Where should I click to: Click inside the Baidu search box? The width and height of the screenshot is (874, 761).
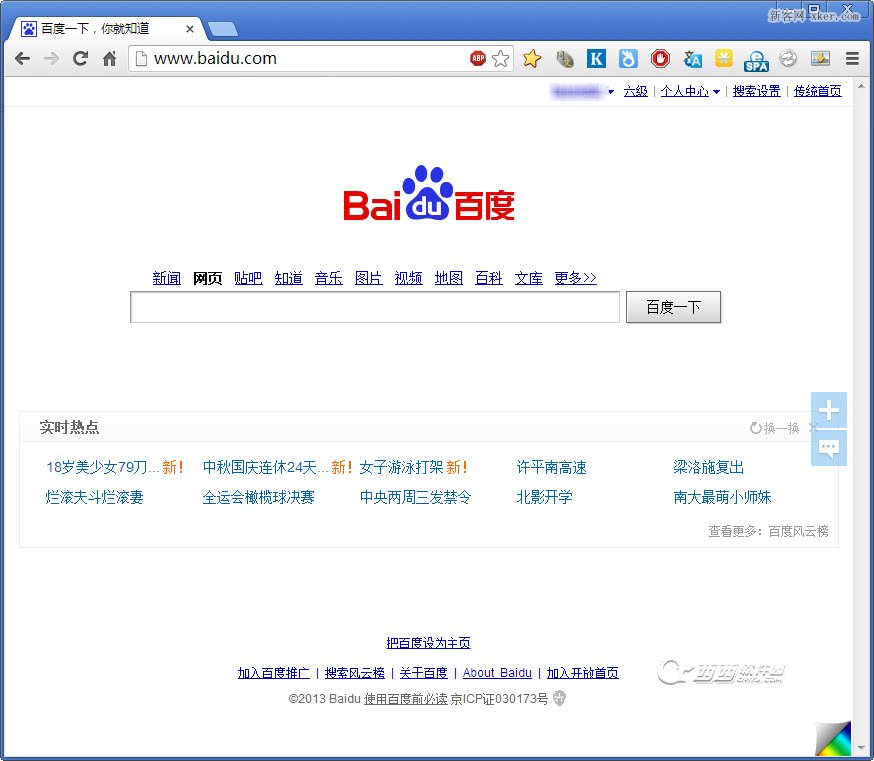click(x=375, y=308)
